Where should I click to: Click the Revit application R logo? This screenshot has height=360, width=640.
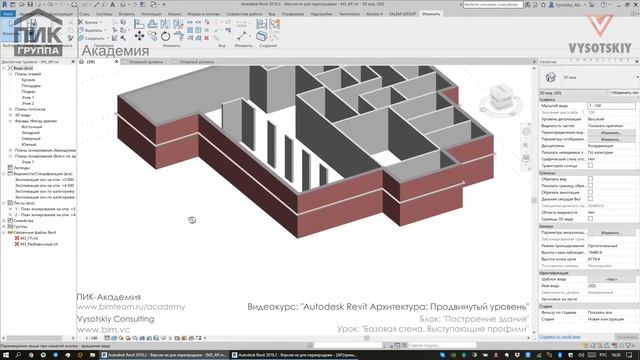pos(4,4)
